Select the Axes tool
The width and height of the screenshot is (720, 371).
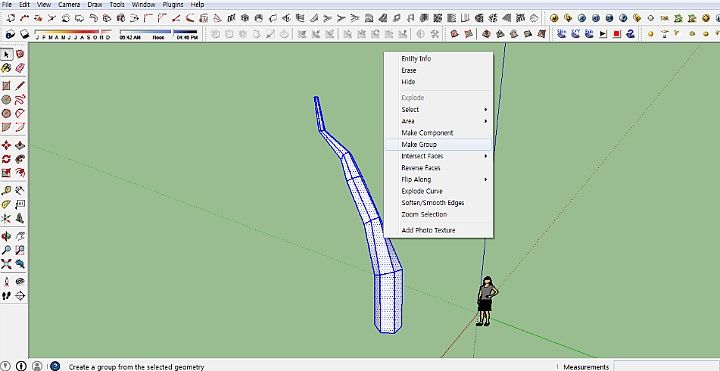6,218
